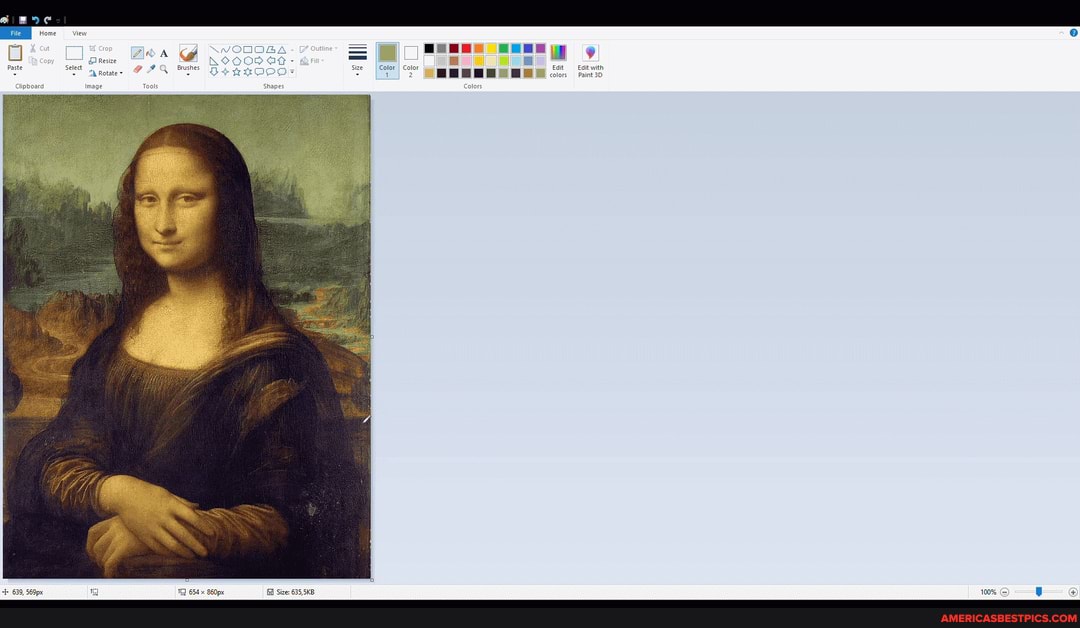
Task: Open the Shape Fill dropdown
Action: click(x=313, y=61)
